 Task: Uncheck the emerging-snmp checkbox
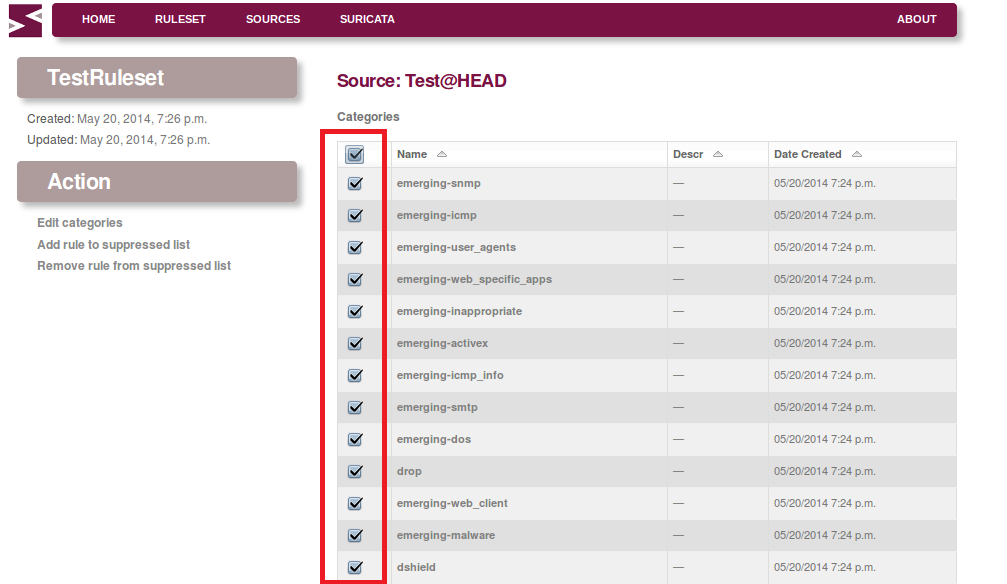coord(355,183)
